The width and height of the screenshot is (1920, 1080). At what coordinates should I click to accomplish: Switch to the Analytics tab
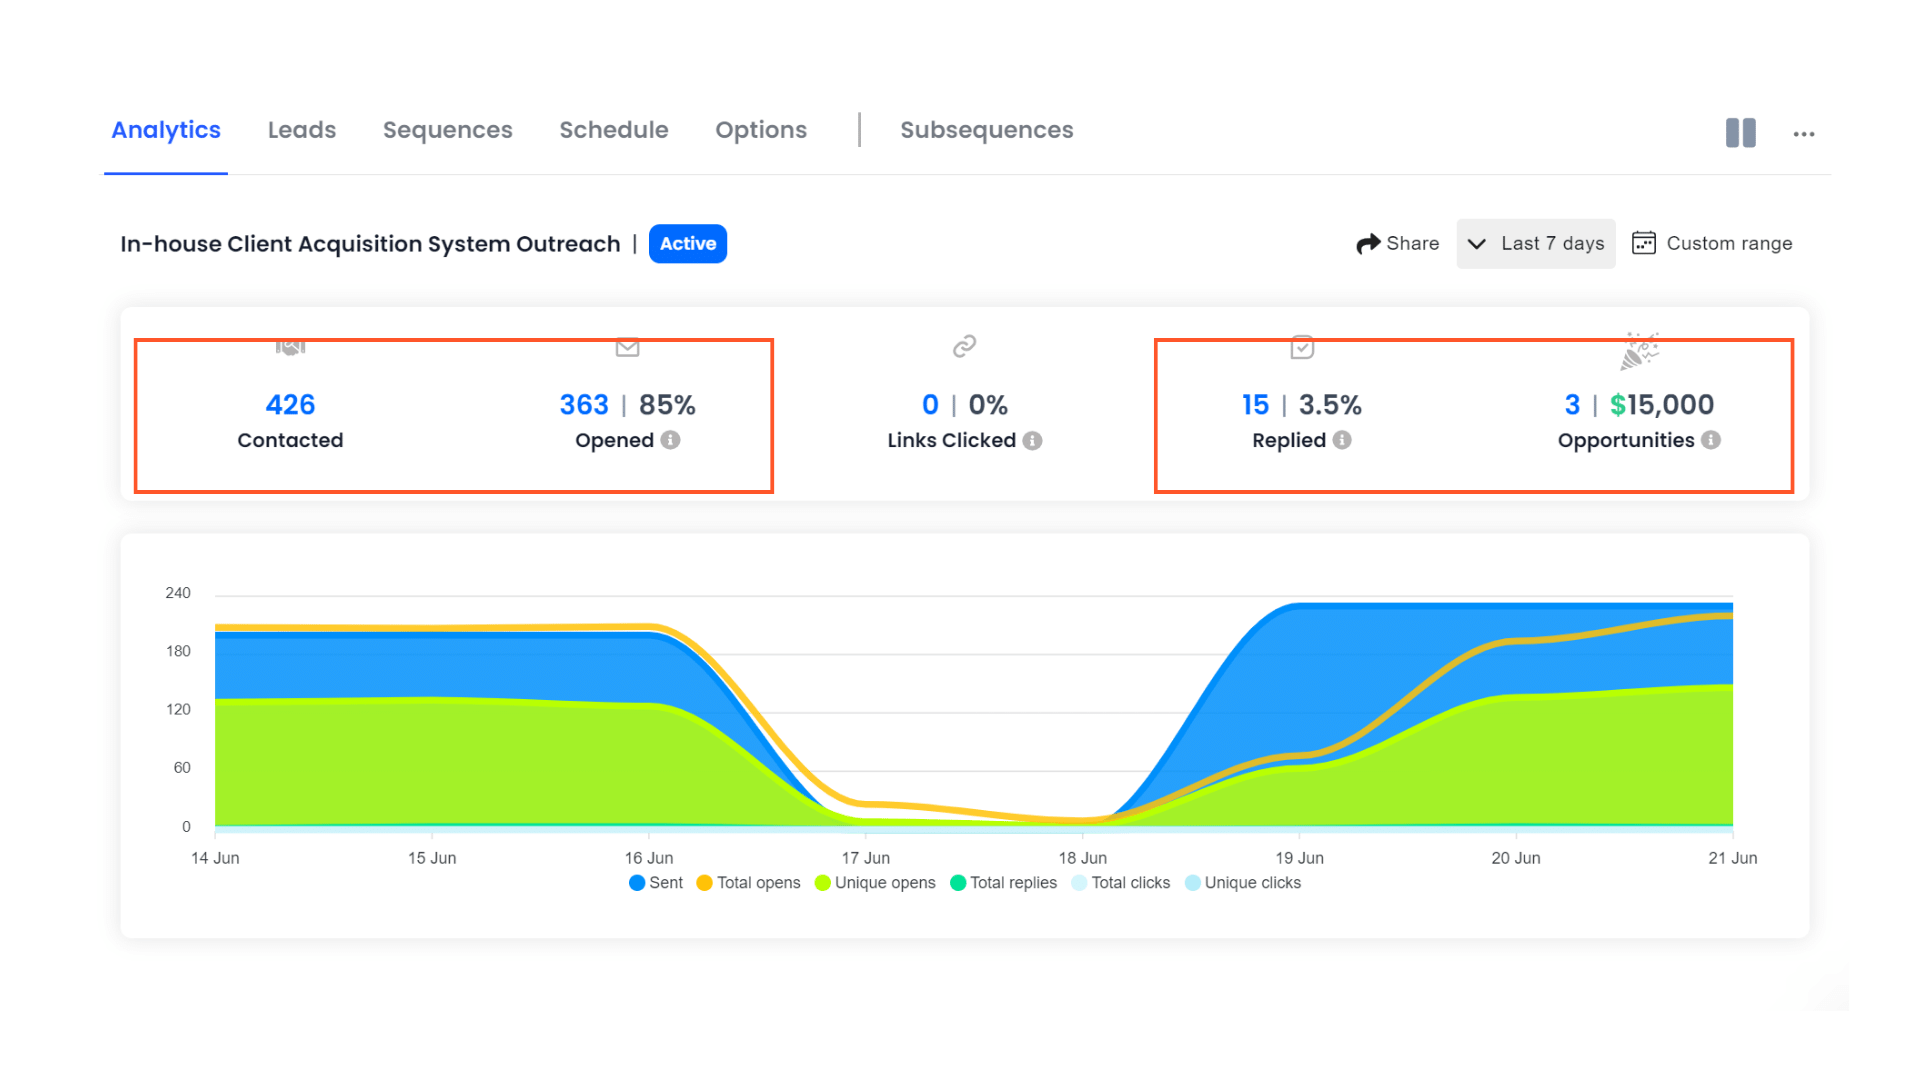tap(166, 130)
